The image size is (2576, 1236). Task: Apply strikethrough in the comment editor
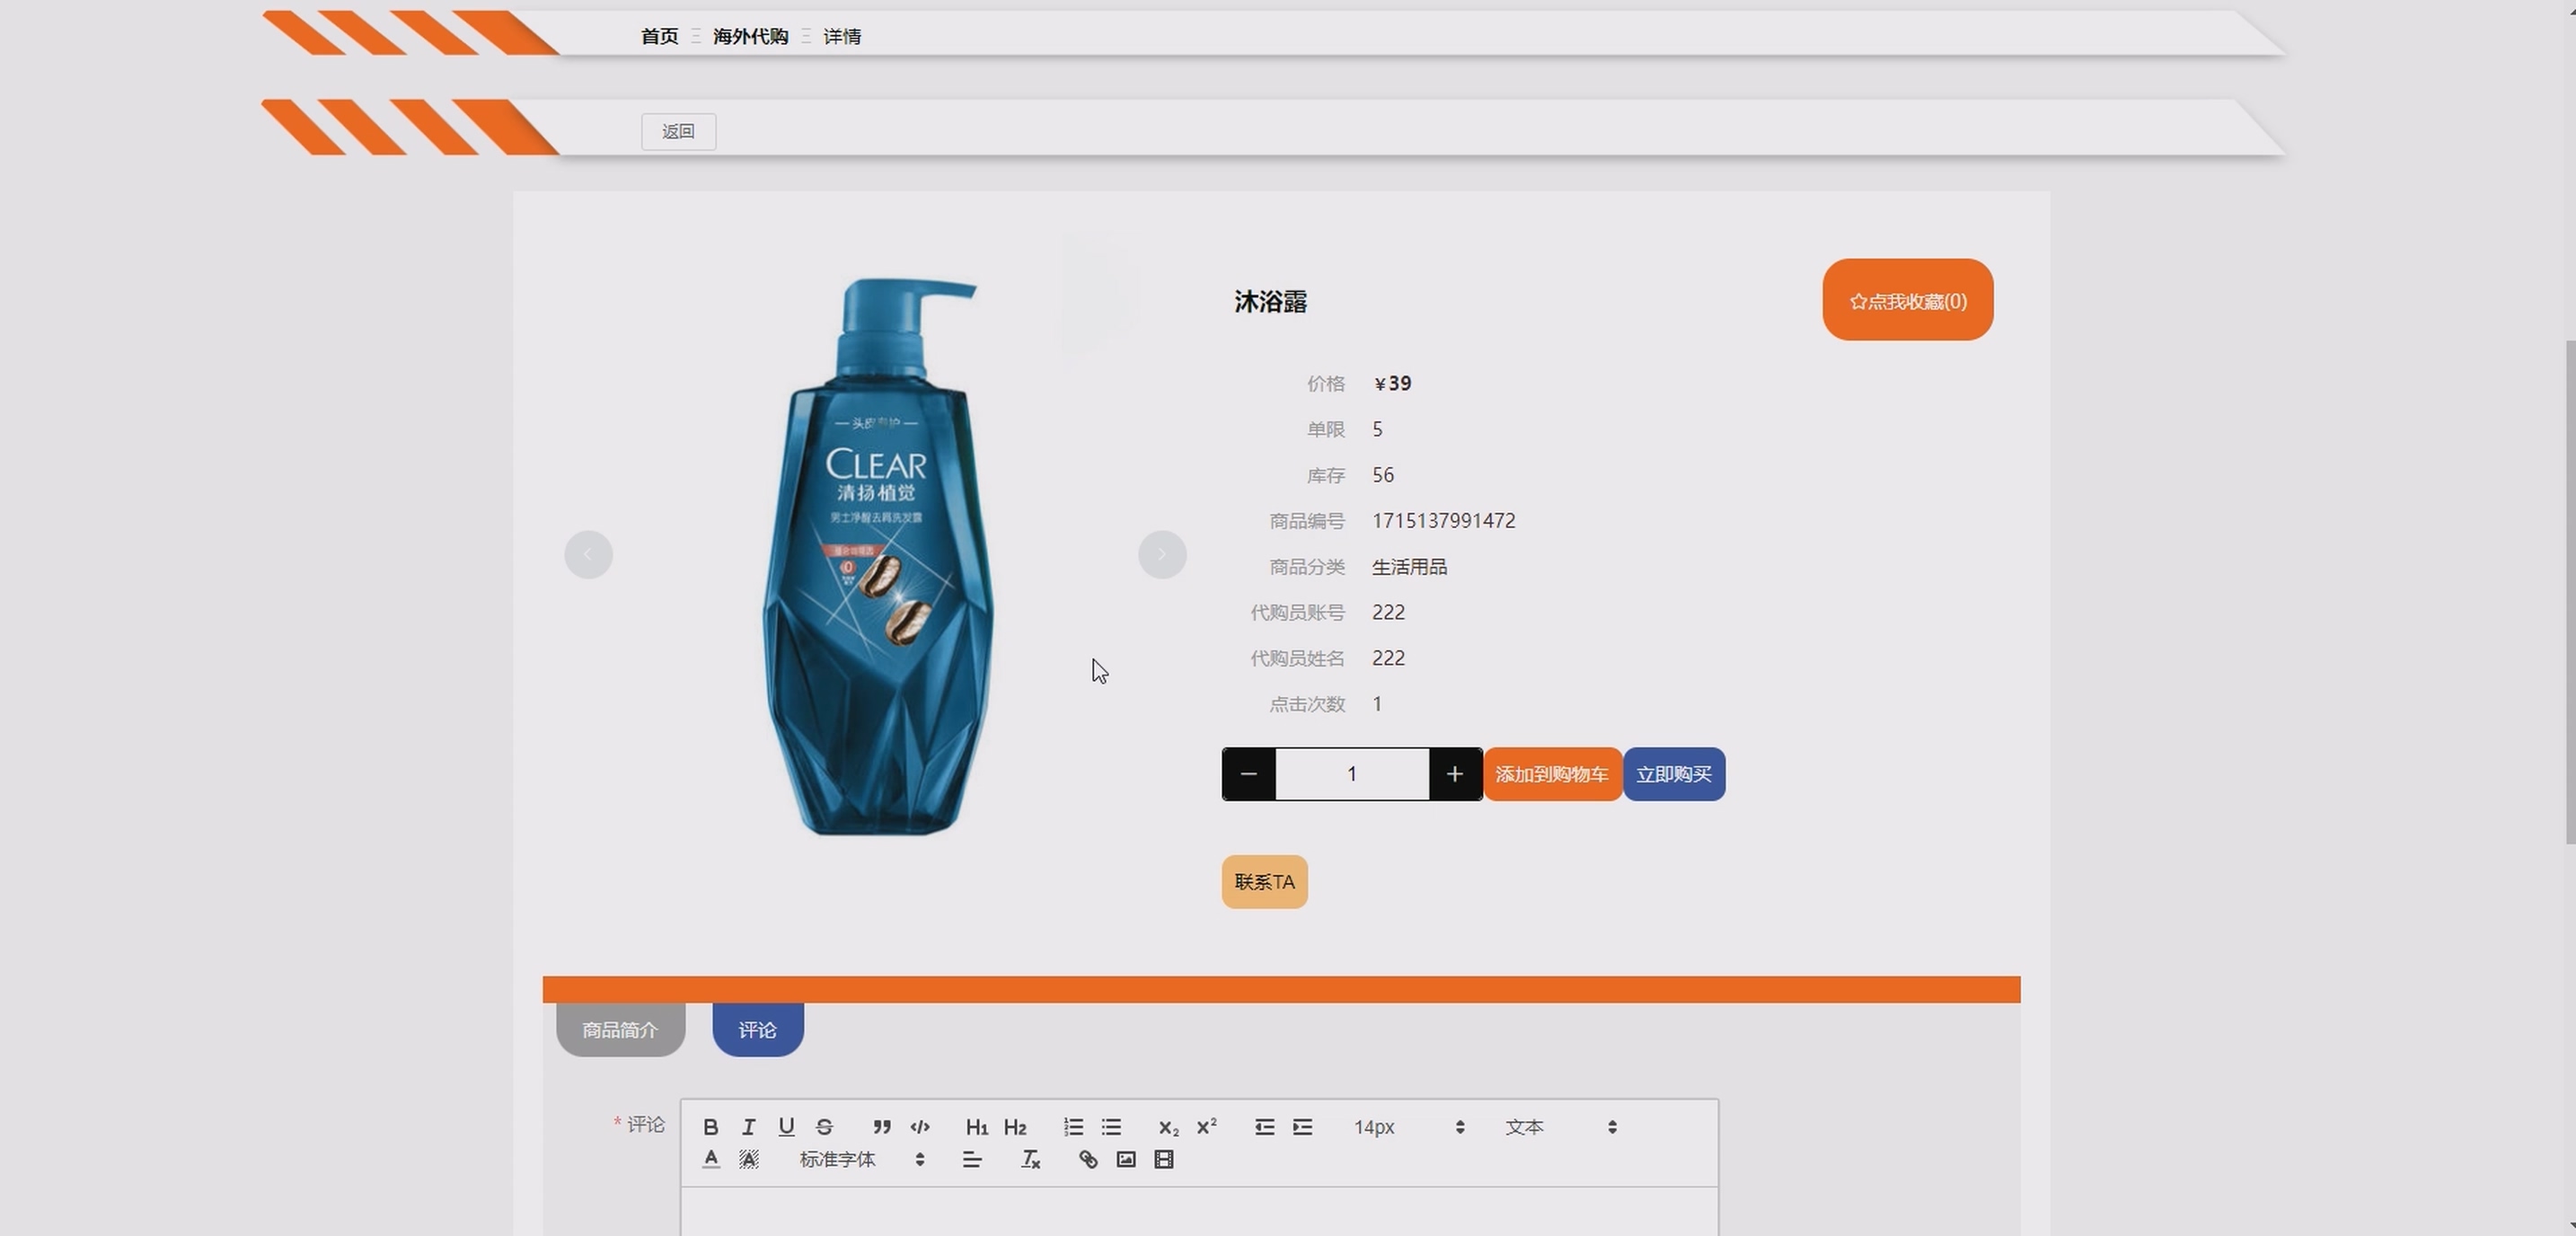coord(824,1127)
